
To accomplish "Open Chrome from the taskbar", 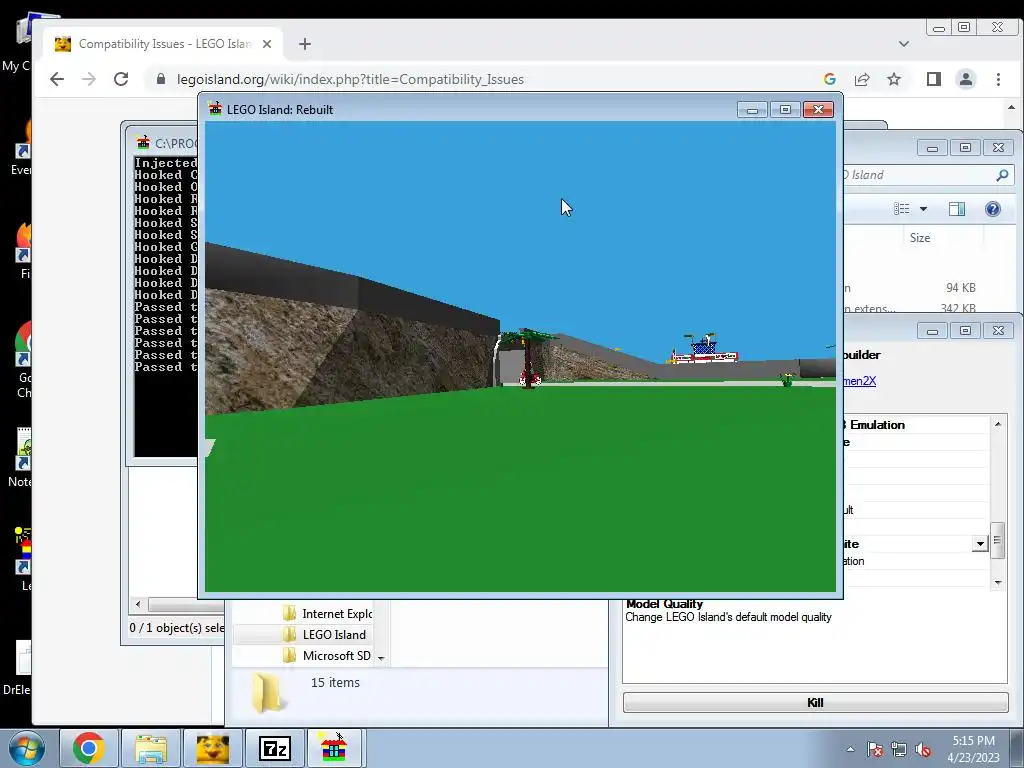I will [x=89, y=748].
